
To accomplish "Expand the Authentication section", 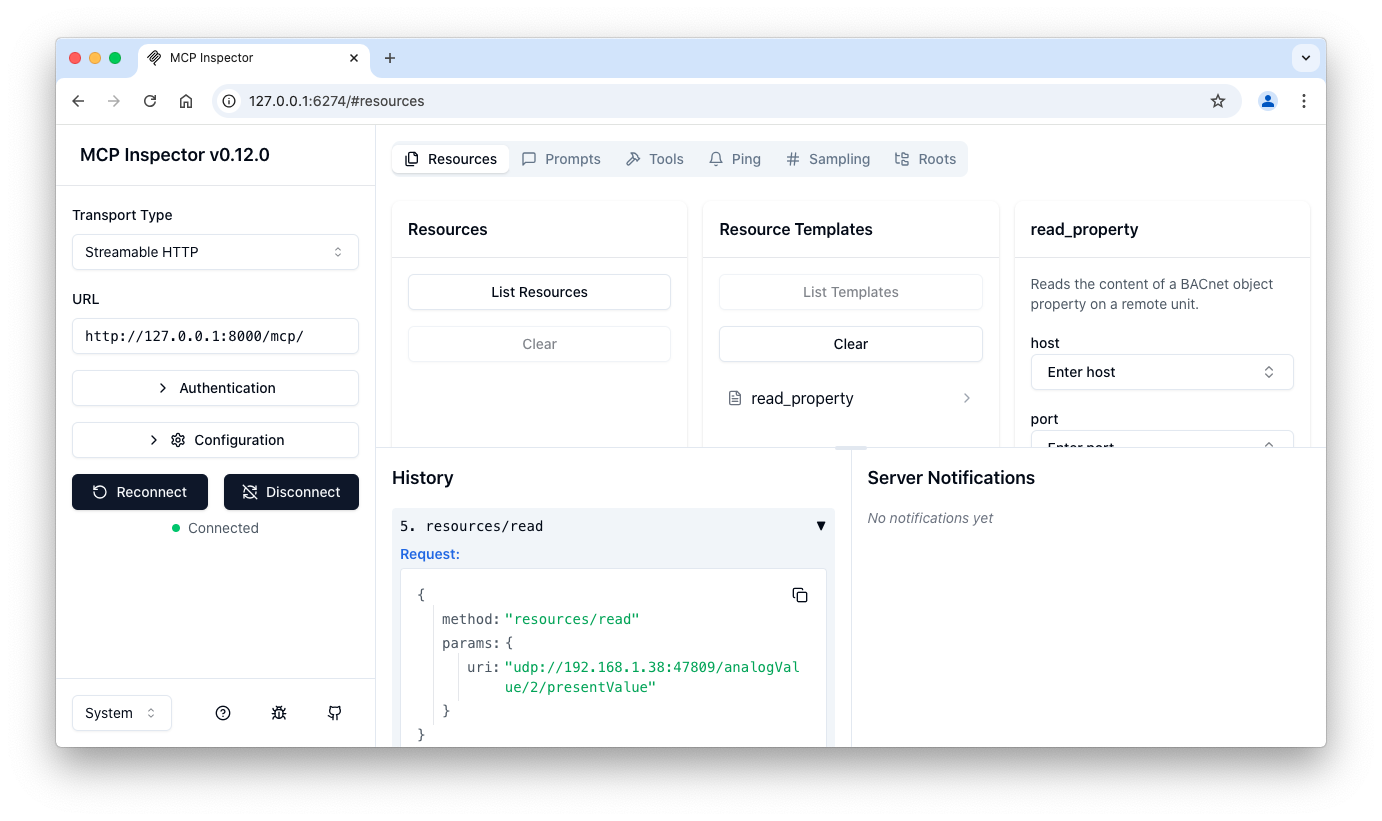I will 215,388.
